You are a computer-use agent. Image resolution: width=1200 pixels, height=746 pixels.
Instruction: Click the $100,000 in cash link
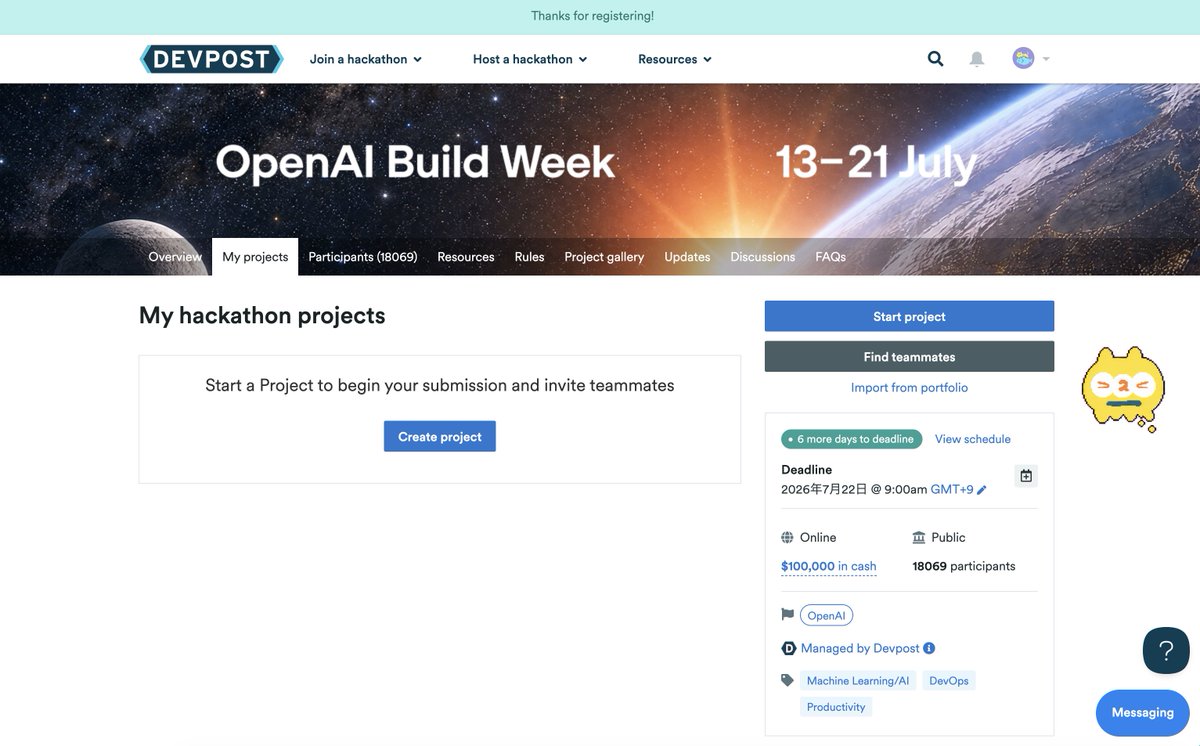click(x=828, y=566)
